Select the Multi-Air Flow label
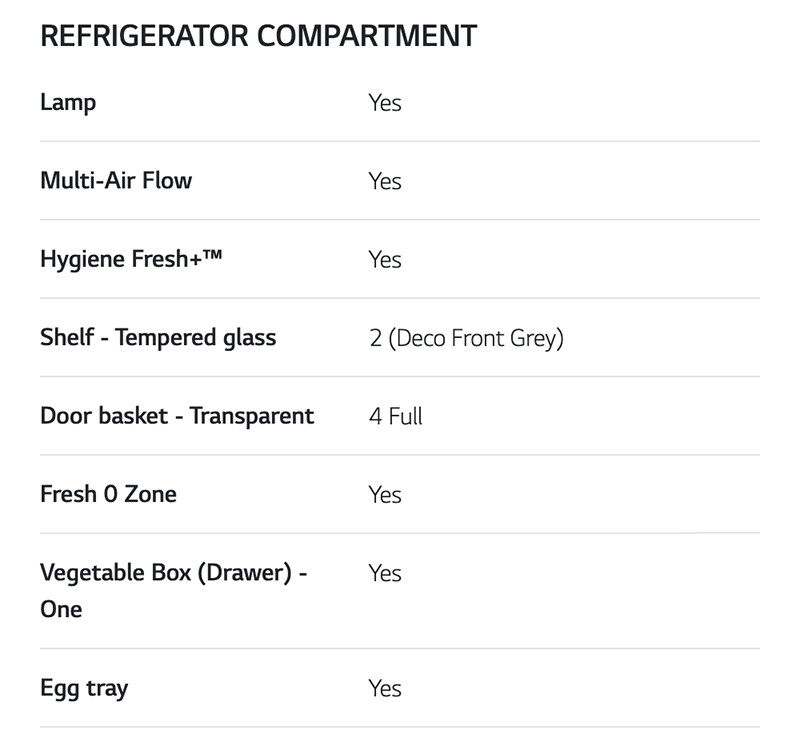This screenshot has height=733, width=800. pos(116,181)
